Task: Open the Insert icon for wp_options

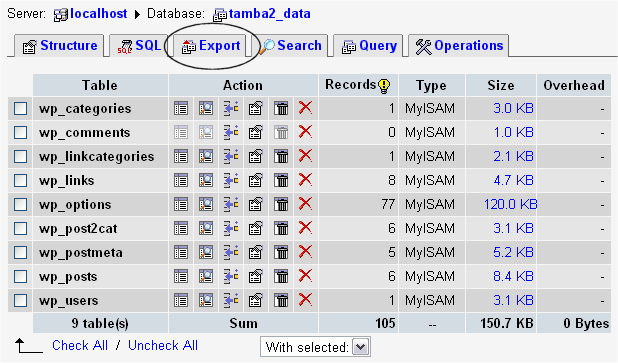Action: coord(231,205)
